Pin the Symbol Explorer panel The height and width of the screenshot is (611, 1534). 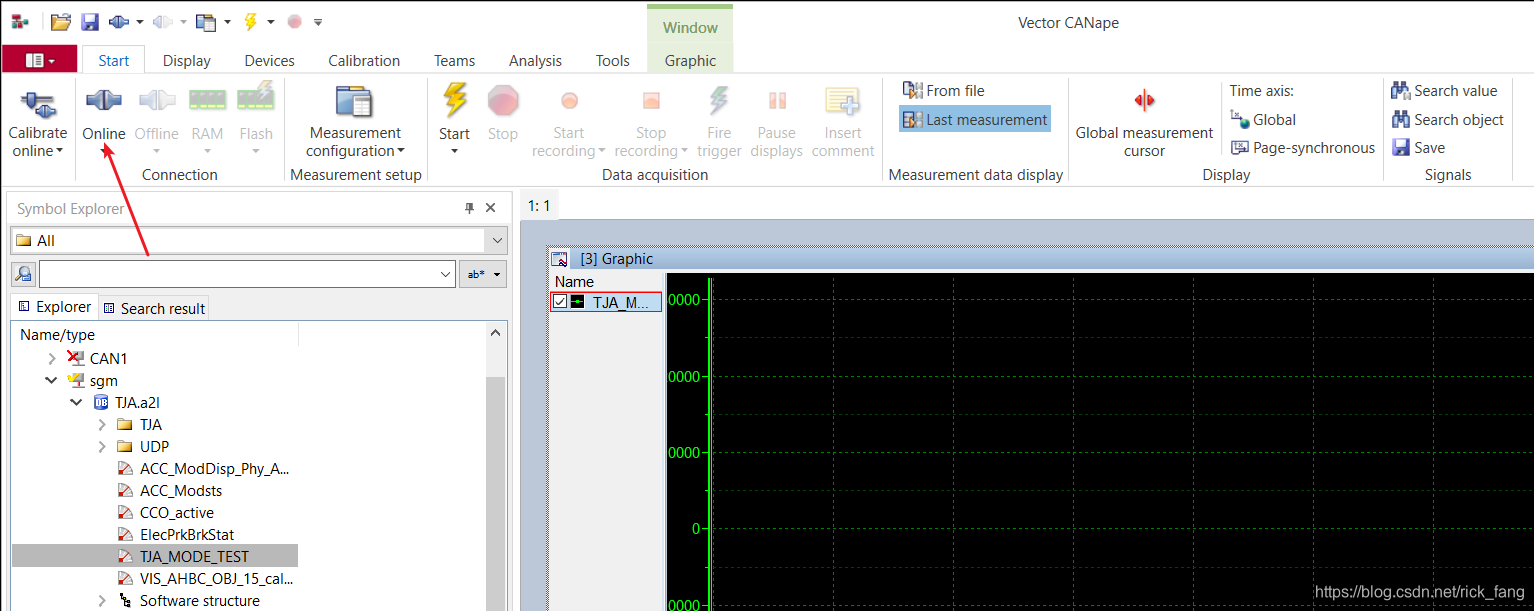tap(469, 208)
